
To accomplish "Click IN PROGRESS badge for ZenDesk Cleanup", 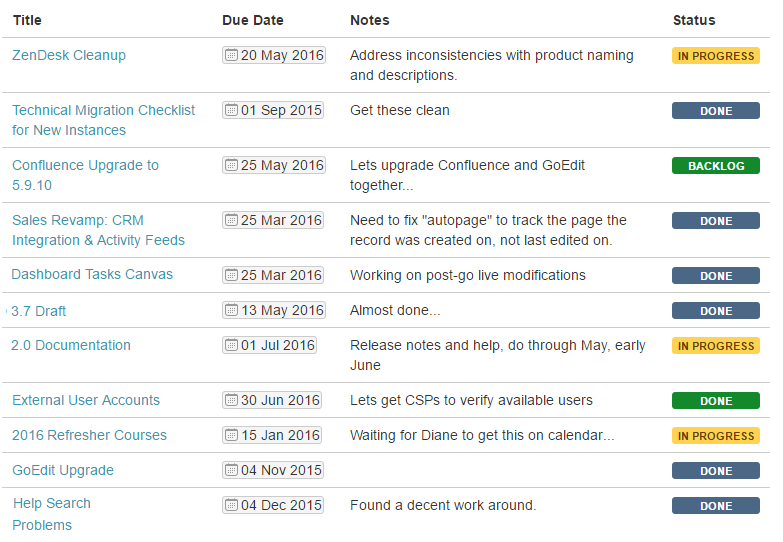I will click(x=716, y=56).
